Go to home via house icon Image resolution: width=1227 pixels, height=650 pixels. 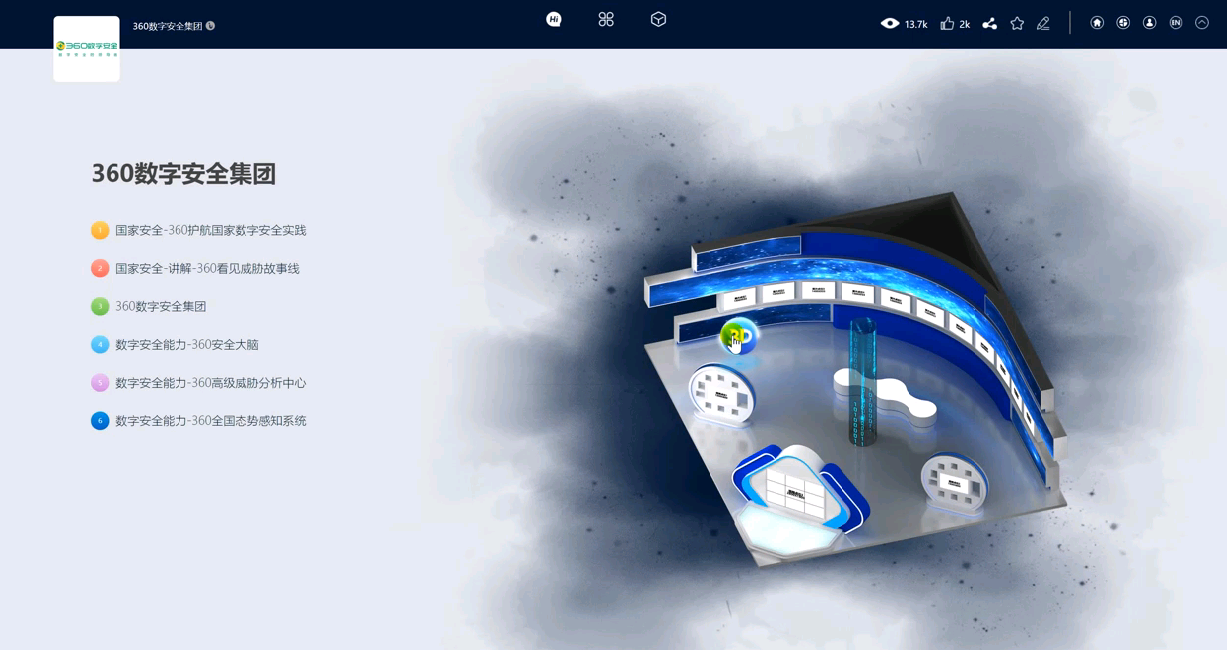pos(1097,23)
